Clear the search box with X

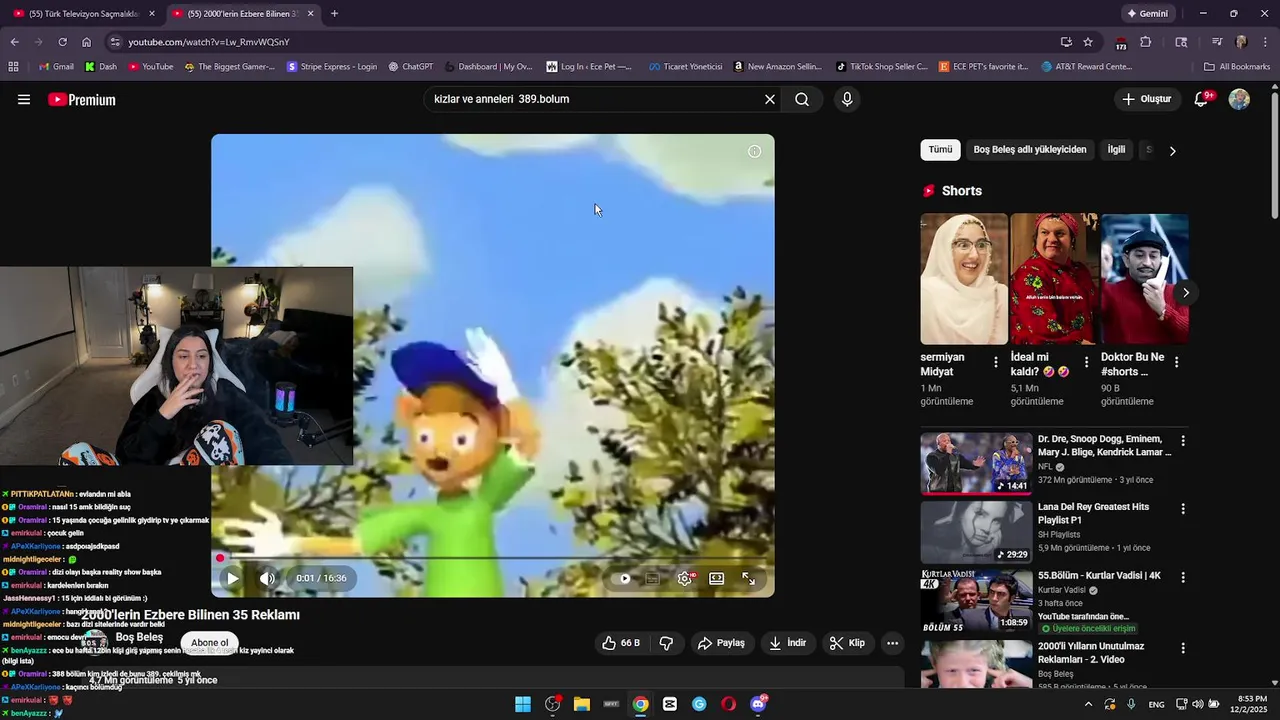point(770,99)
